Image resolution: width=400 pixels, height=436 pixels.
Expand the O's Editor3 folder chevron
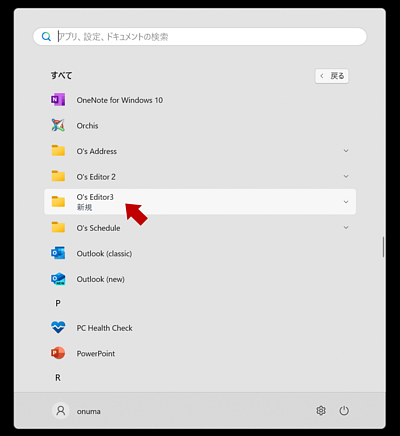point(346,202)
